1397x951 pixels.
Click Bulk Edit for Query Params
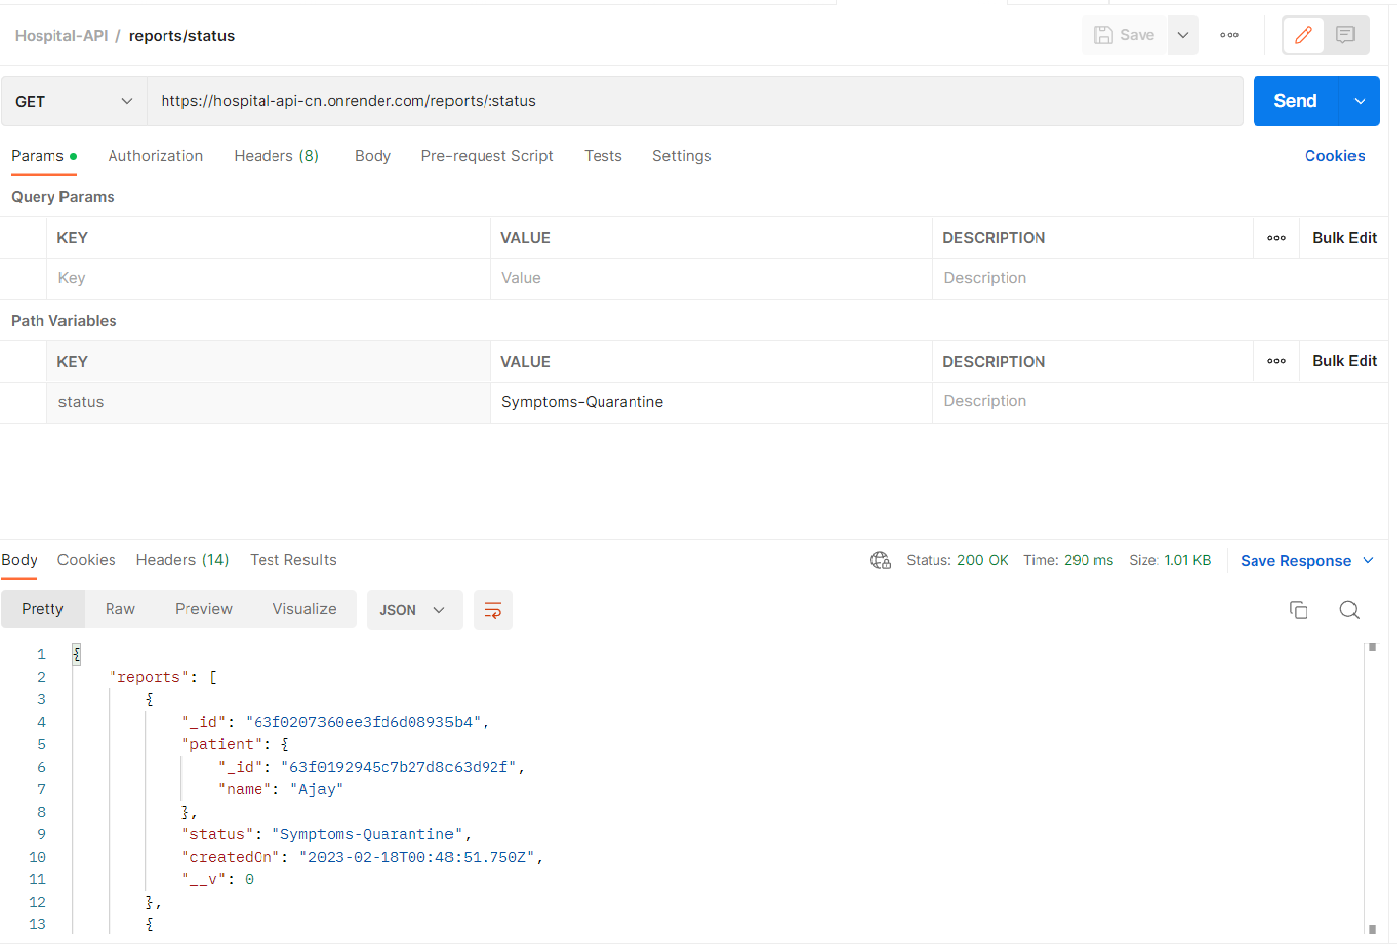(1344, 238)
